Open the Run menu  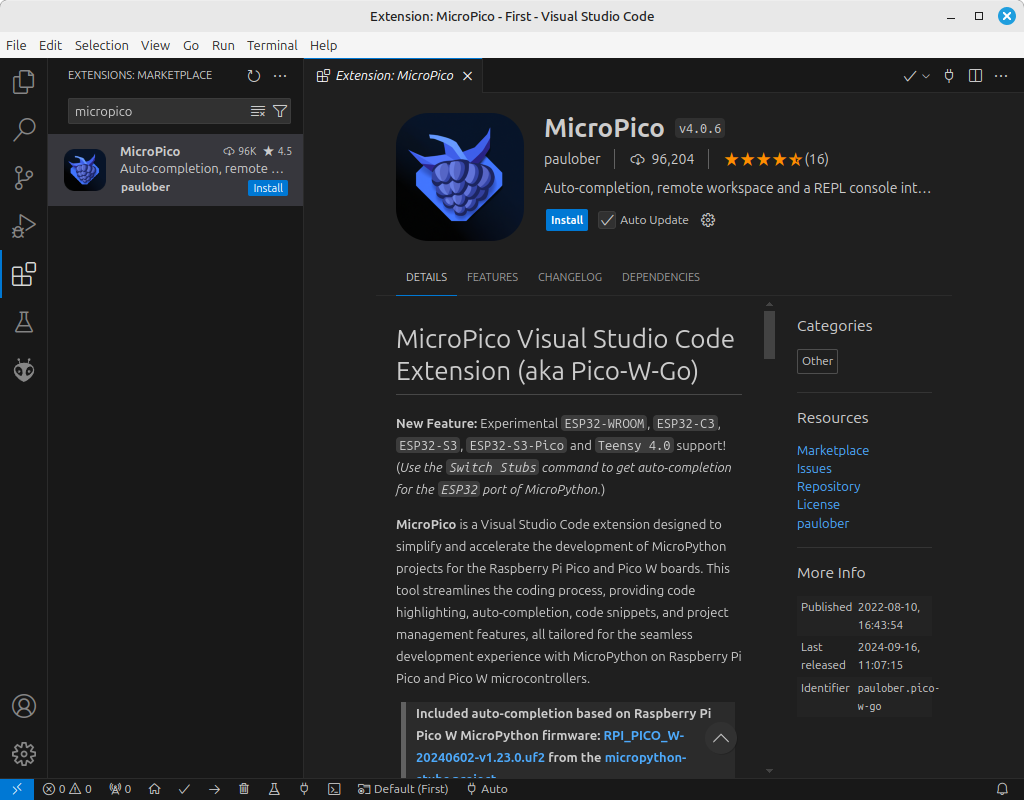(223, 45)
